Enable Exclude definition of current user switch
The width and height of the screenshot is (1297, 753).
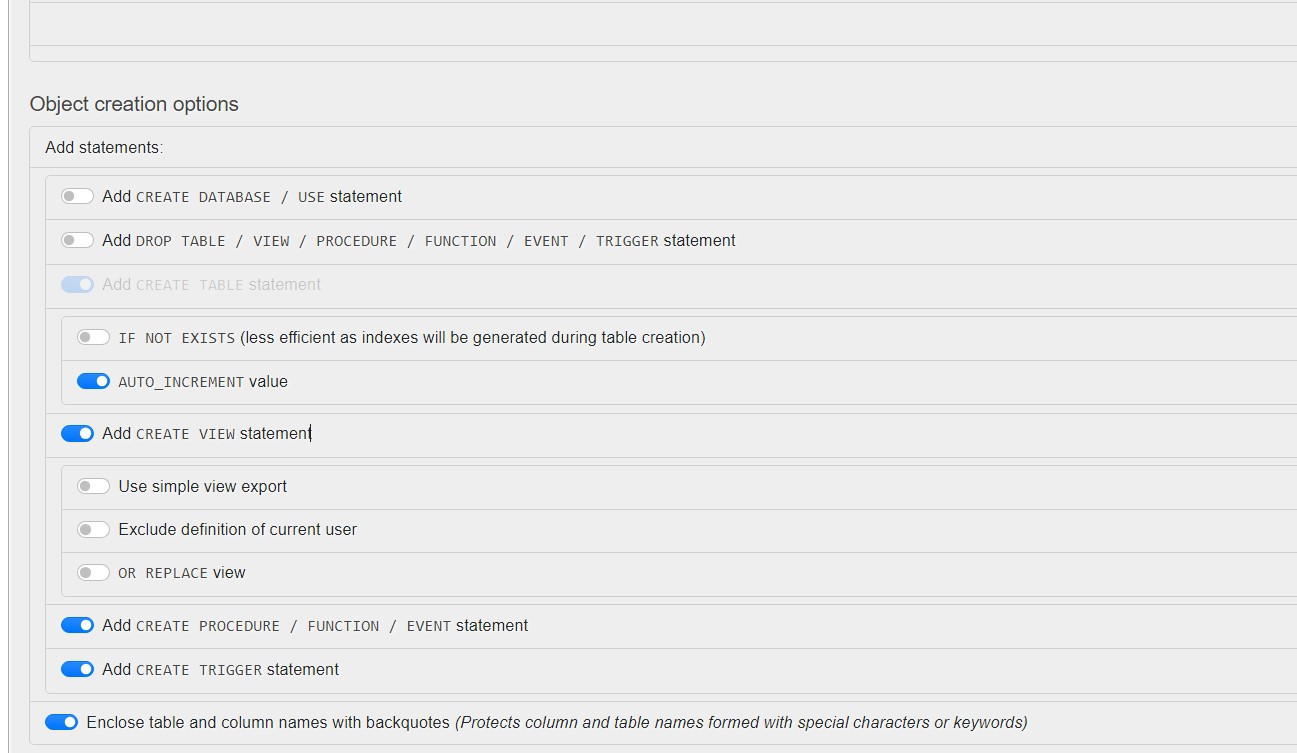point(93,530)
